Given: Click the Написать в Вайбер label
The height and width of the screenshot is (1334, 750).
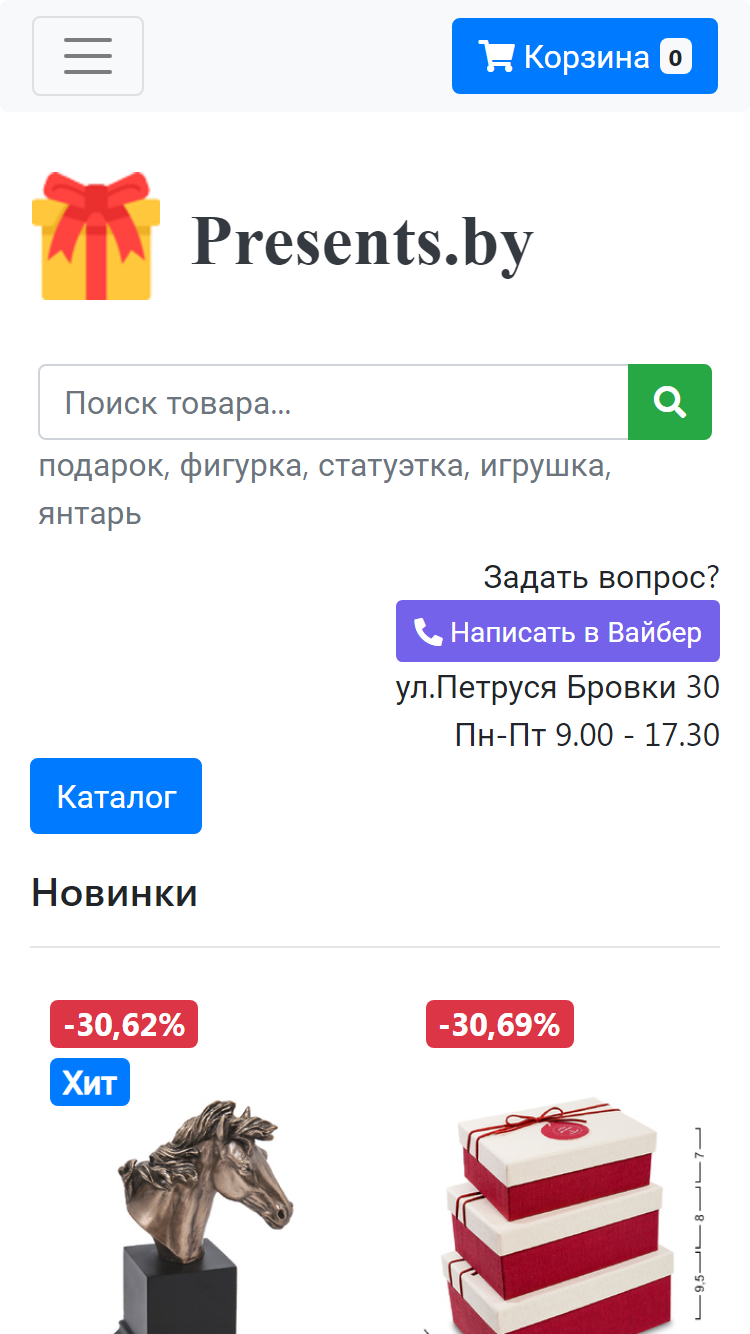Looking at the screenshot, I should point(576,632).
